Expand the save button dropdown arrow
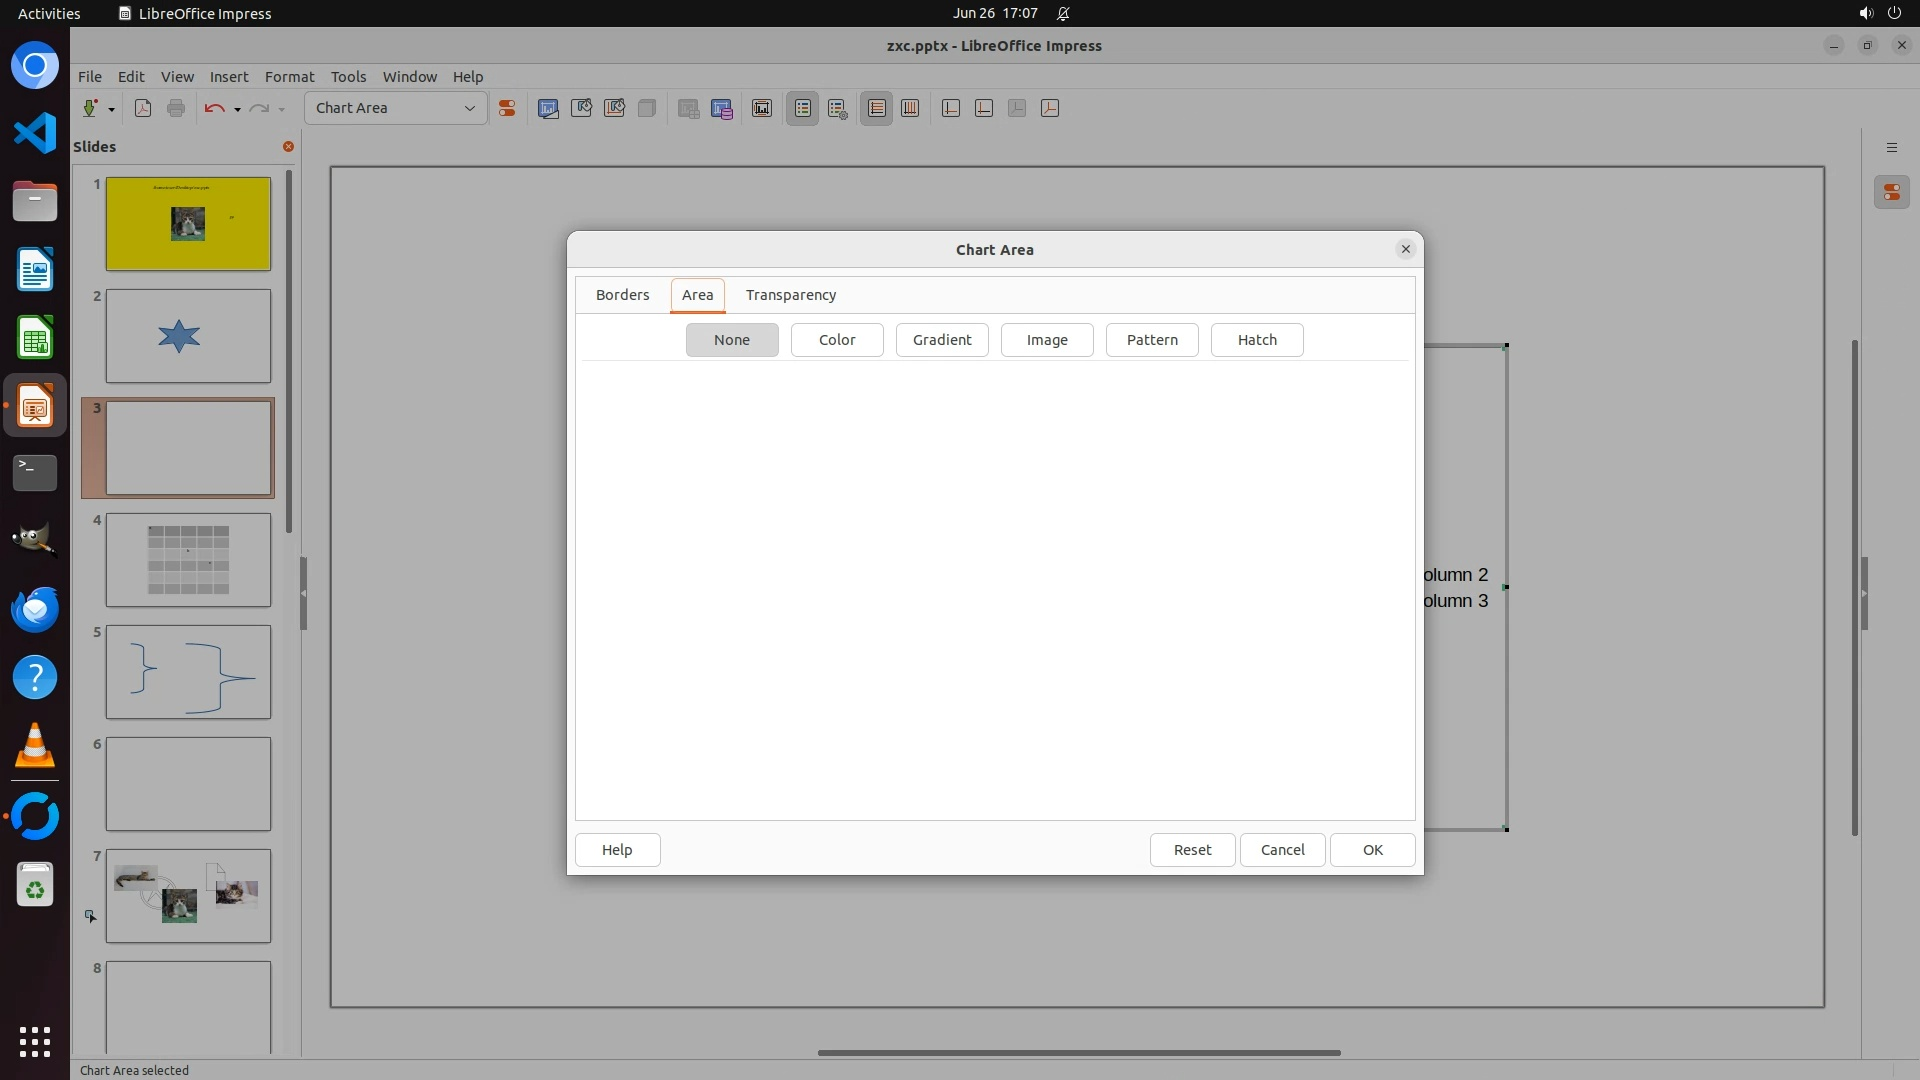Viewport: 1920px width, 1080px height. click(111, 109)
